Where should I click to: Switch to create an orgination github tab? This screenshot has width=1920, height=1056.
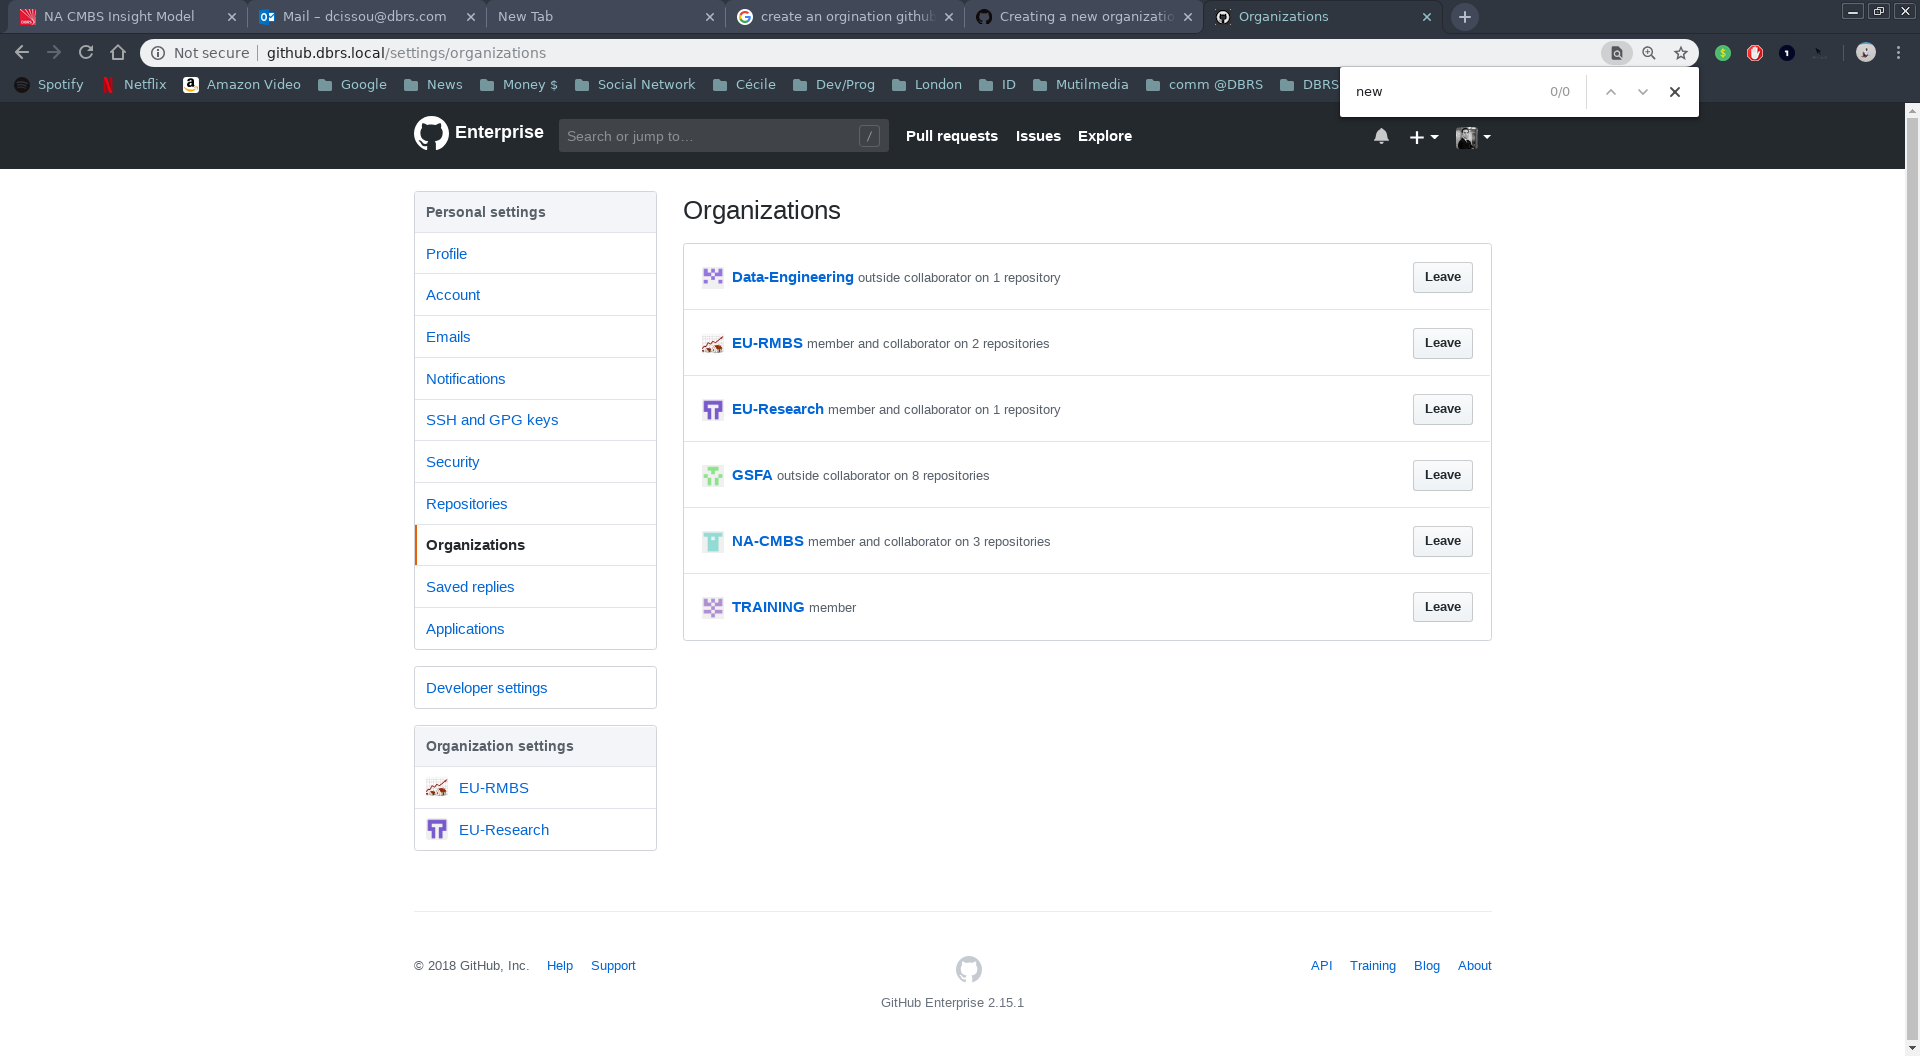point(846,17)
